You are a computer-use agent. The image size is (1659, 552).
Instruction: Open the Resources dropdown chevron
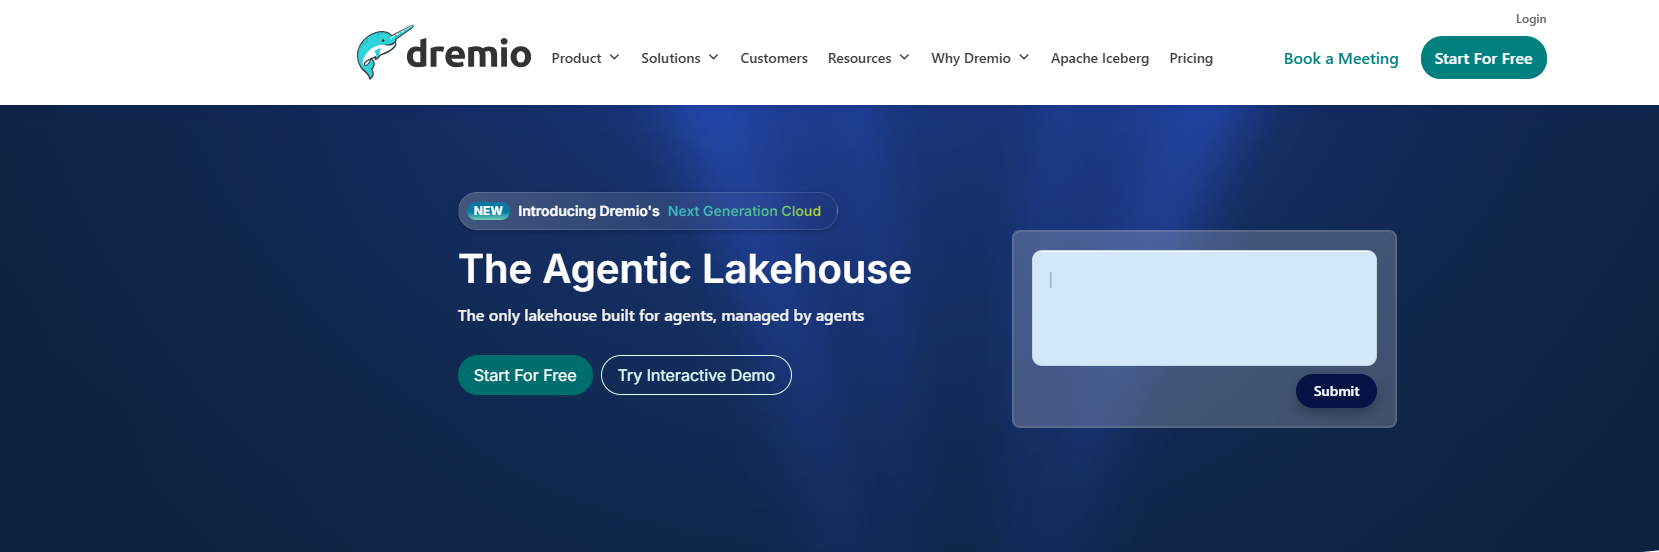pyautogui.click(x=904, y=58)
